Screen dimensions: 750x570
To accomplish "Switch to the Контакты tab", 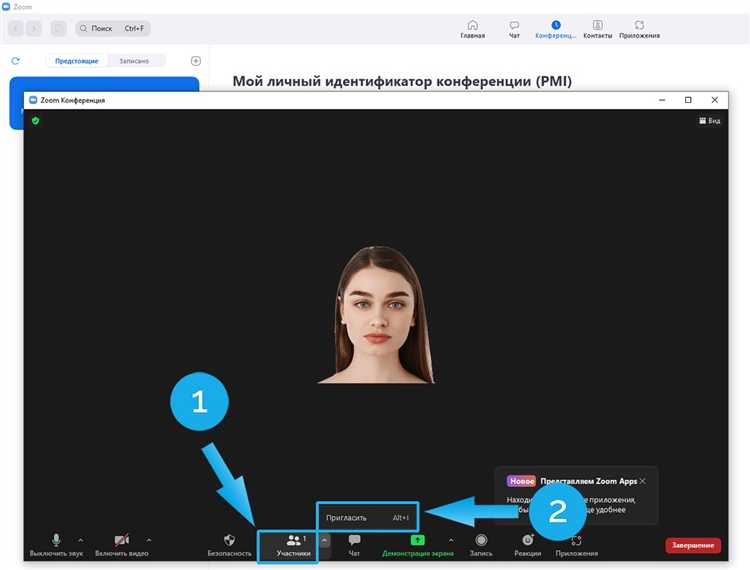I will click(x=598, y=29).
